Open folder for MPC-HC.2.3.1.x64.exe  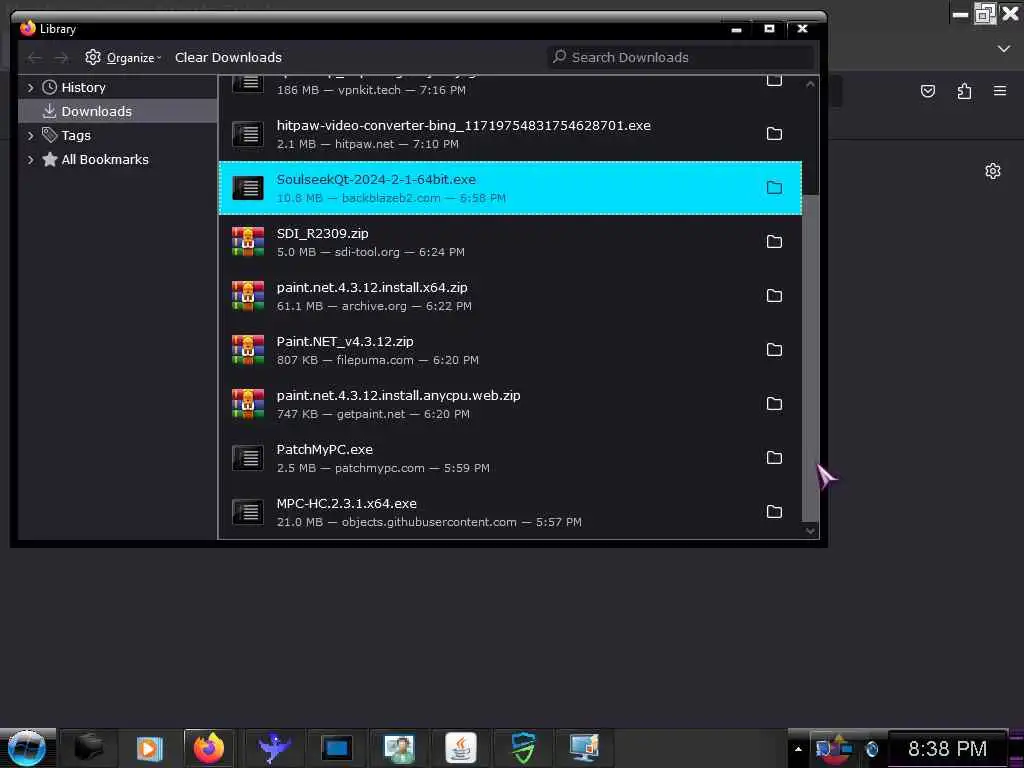pos(774,512)
